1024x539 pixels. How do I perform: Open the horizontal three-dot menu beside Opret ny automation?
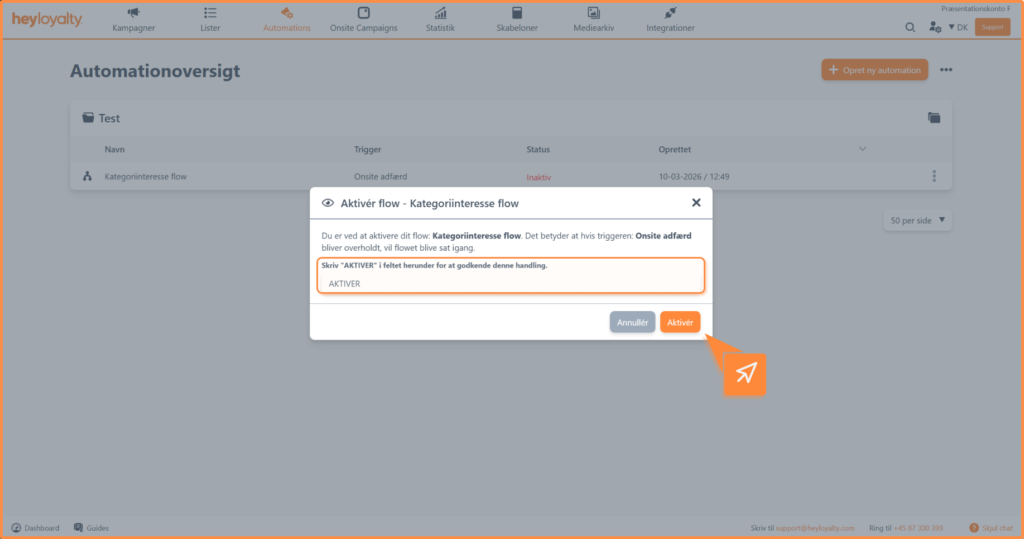[946, 70]
